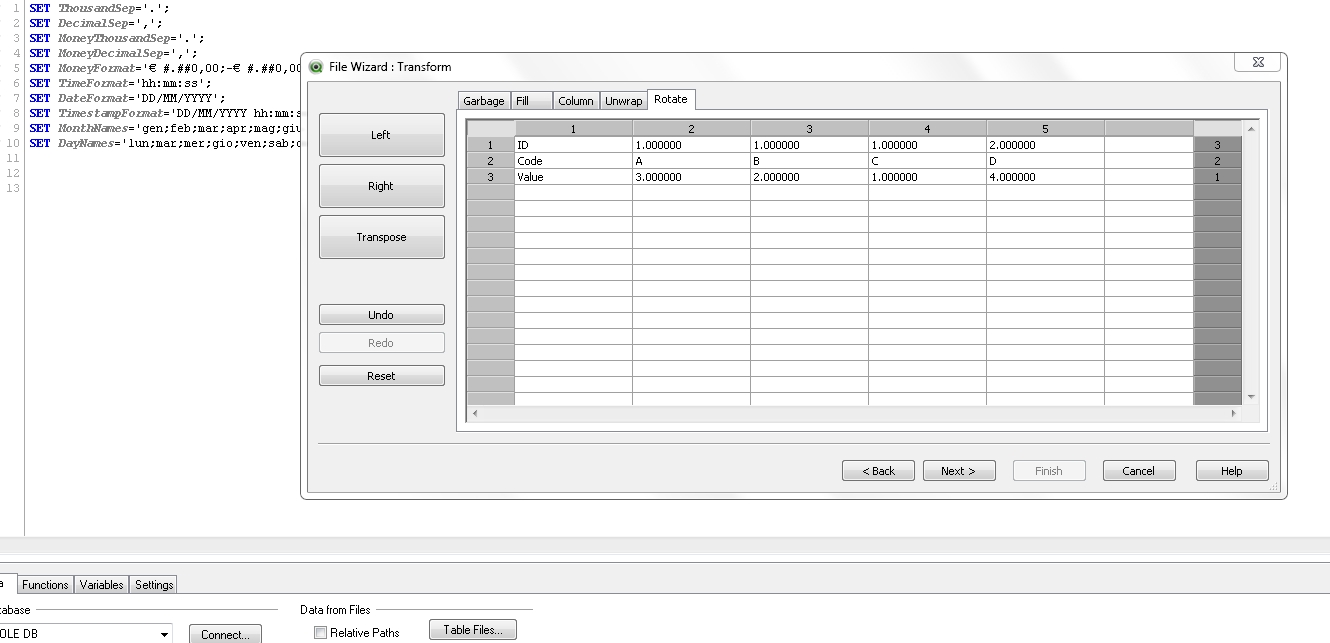
Task: Select the 'Code' cell in the table
Action: (x=573, y=161)
